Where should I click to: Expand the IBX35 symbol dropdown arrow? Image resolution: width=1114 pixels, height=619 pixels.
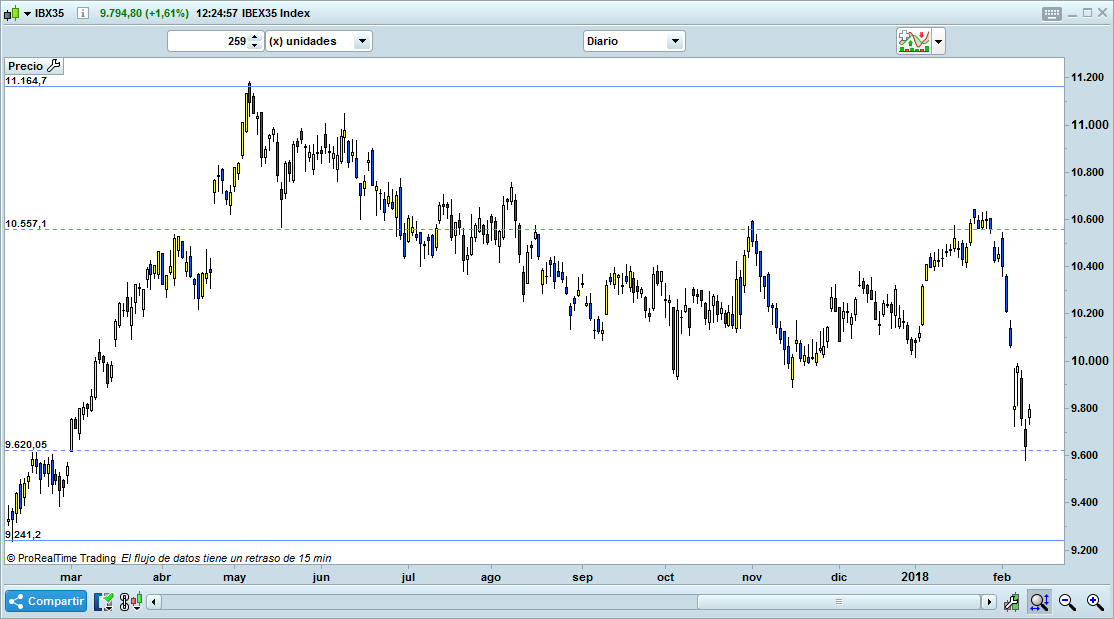pyautogui.click(x=26, y=13)
